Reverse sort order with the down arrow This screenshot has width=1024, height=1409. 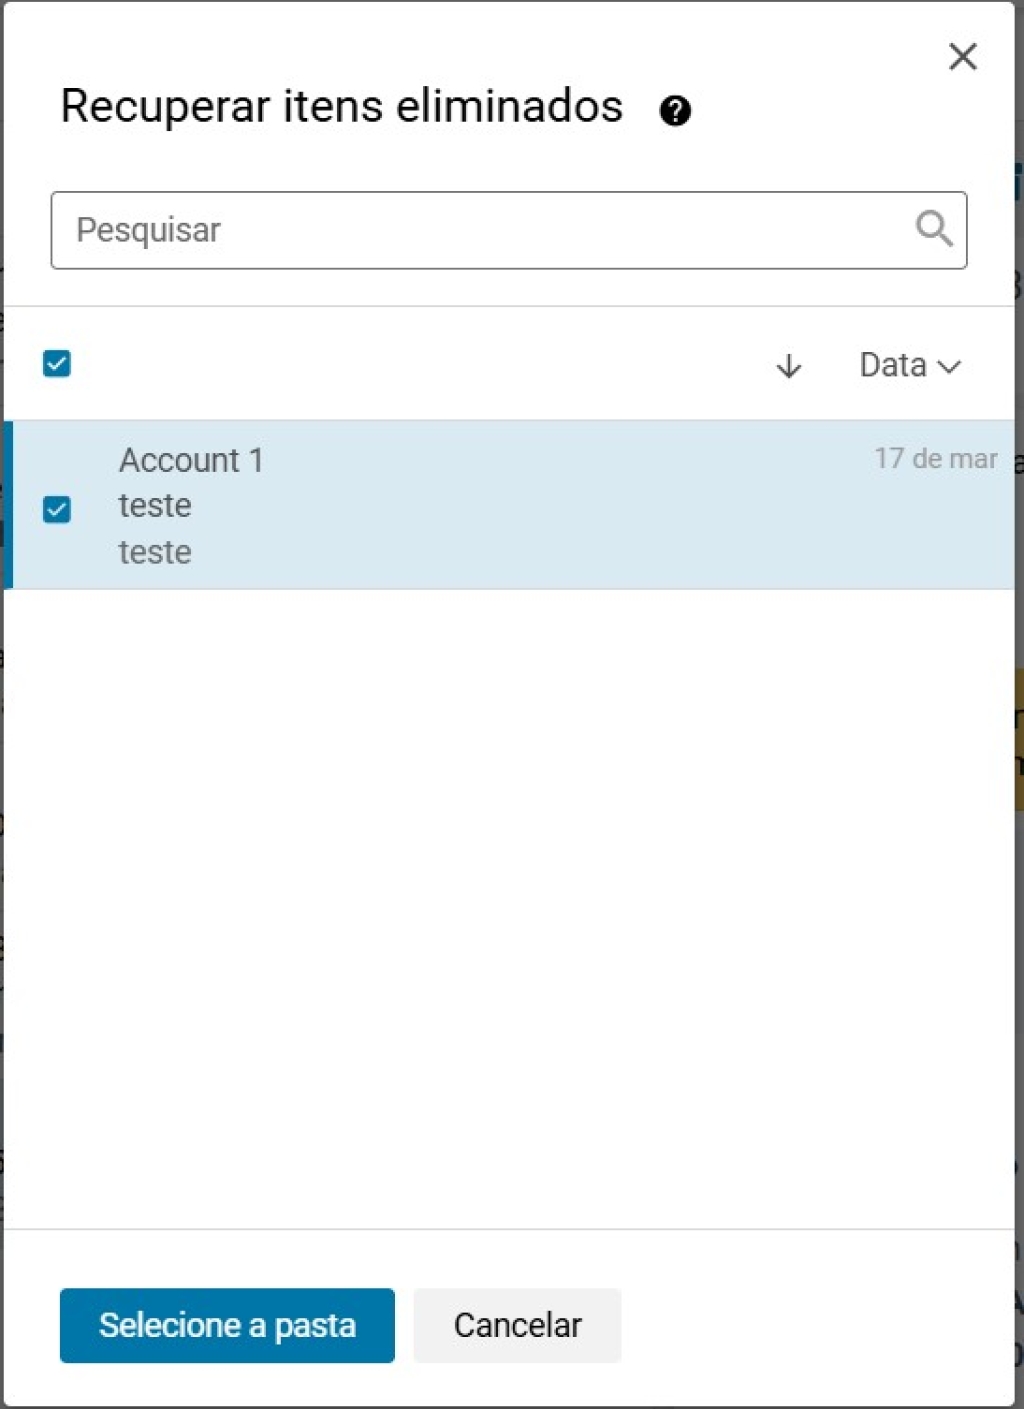pos(788,366)
